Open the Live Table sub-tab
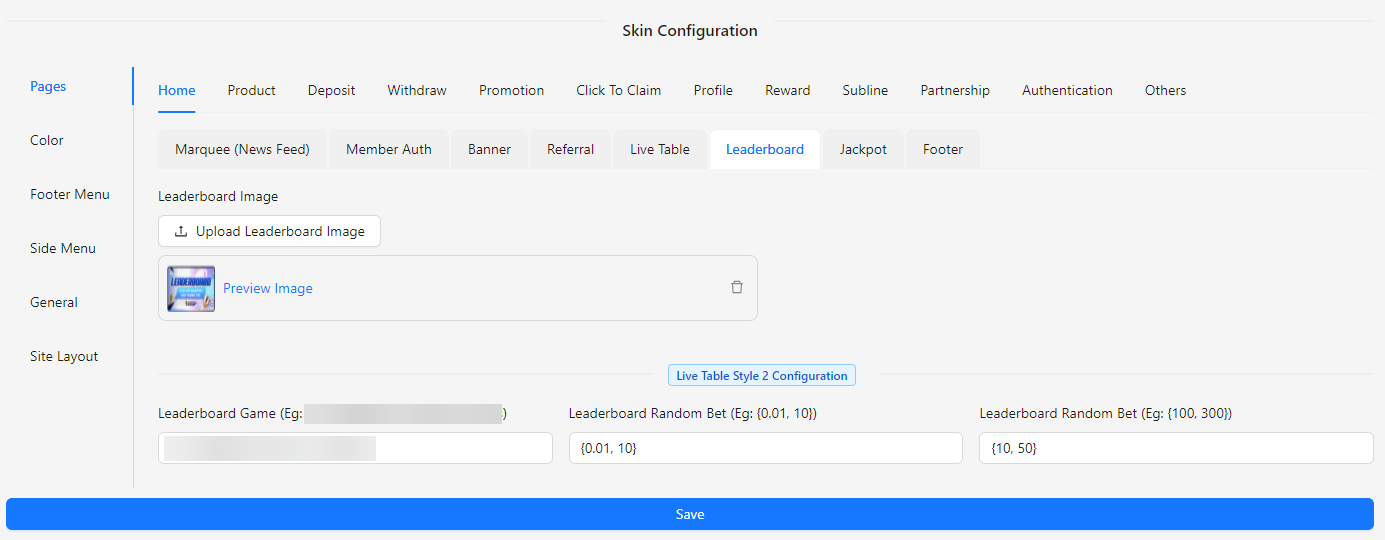 coord(660,149)
